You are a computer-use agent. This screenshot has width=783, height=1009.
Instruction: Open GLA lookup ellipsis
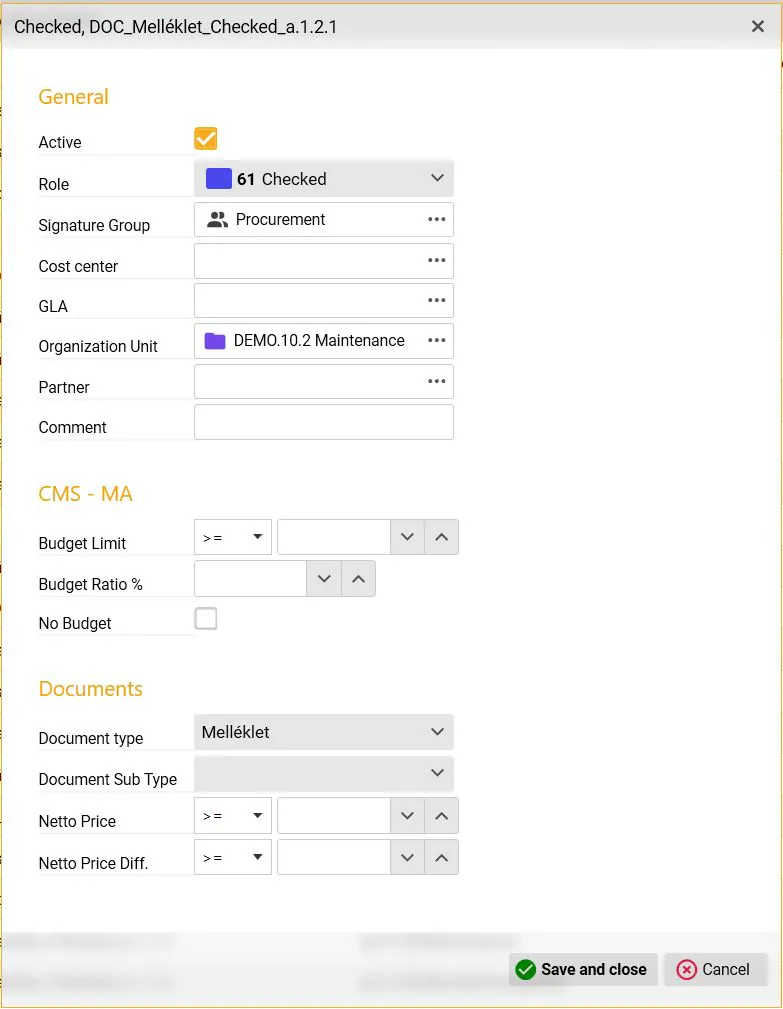click(x=436, y=300)
